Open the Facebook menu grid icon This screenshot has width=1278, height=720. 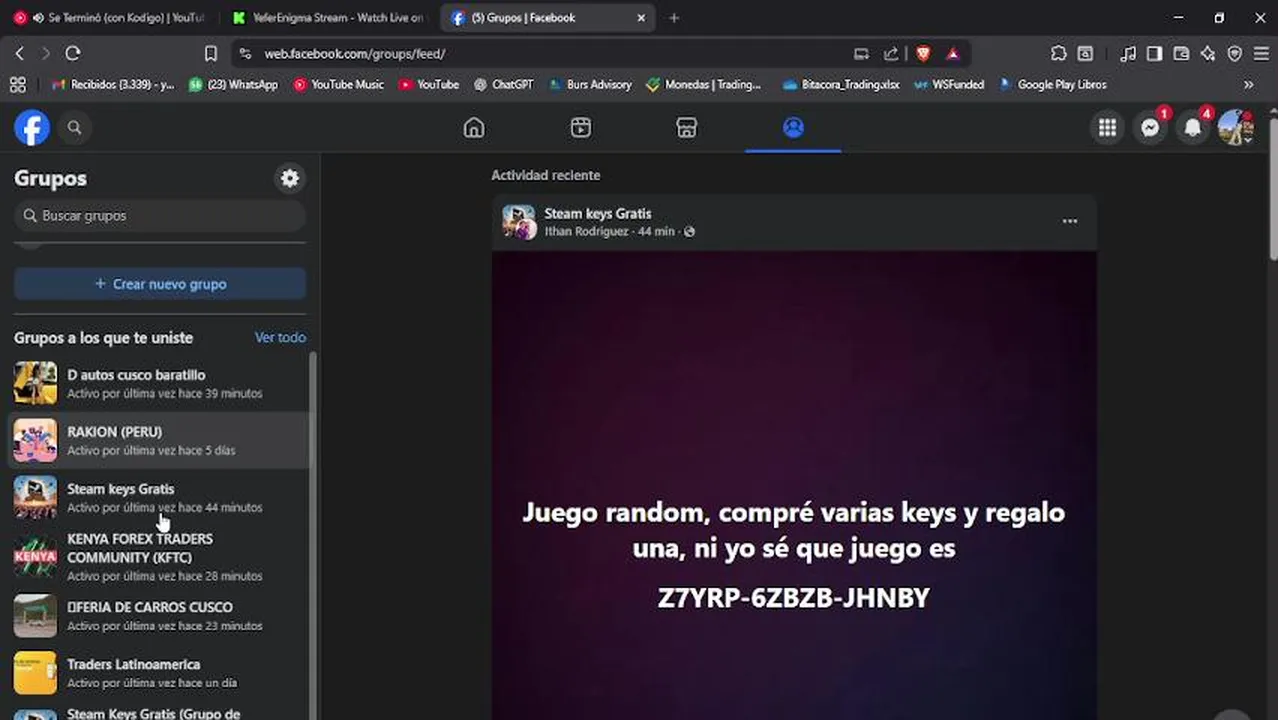click(x=1107, y=128)
